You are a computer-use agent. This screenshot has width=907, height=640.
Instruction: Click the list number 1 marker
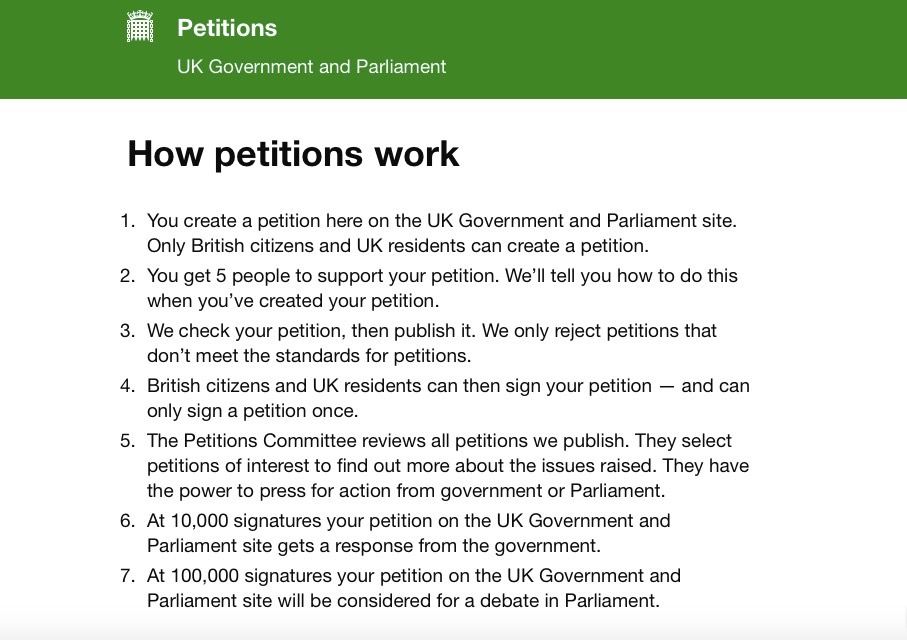[126, 221]
